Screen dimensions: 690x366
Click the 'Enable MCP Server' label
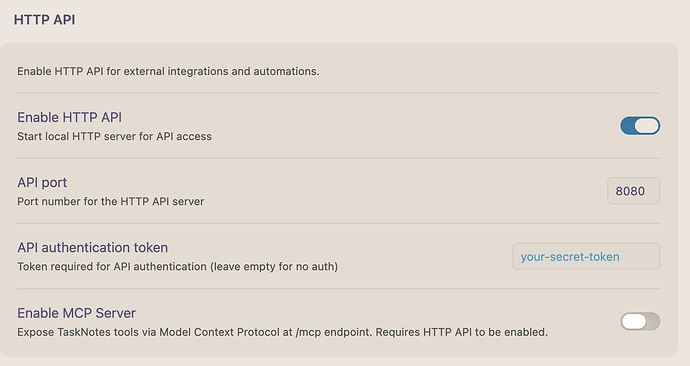pos(76,313)
